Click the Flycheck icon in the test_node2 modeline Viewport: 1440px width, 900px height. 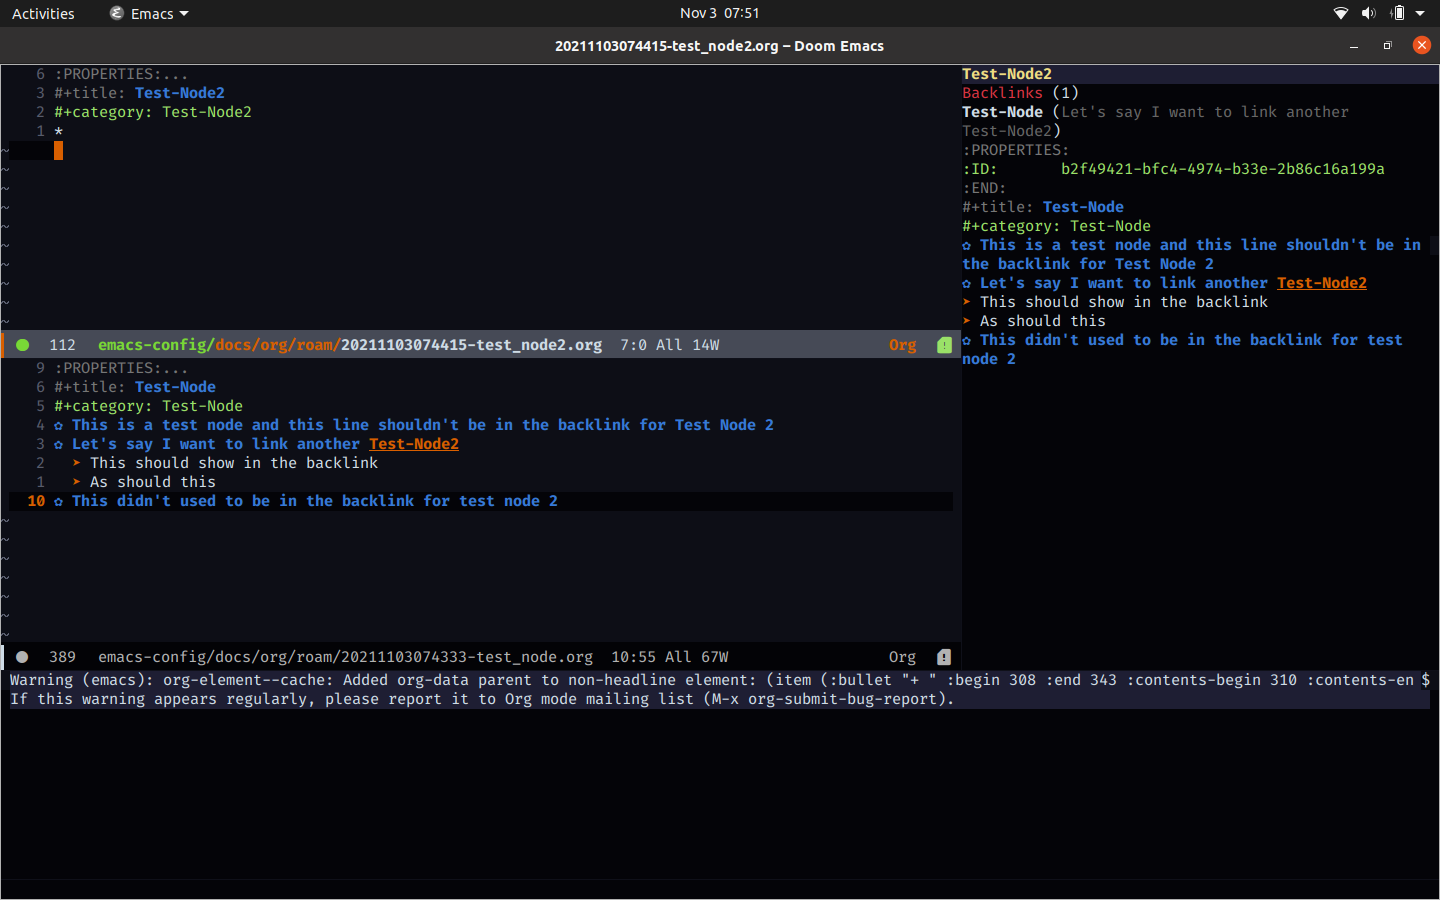[944, 344]
